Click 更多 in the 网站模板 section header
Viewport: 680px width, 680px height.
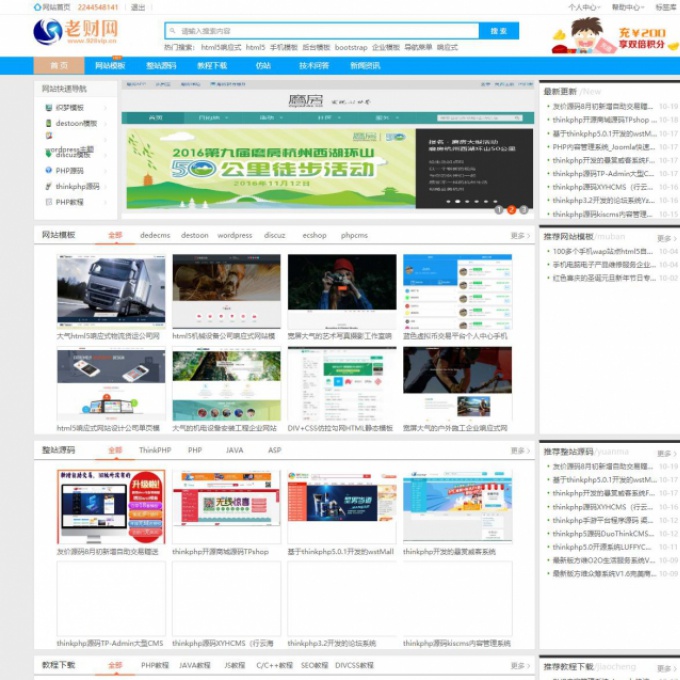[520, 235]
